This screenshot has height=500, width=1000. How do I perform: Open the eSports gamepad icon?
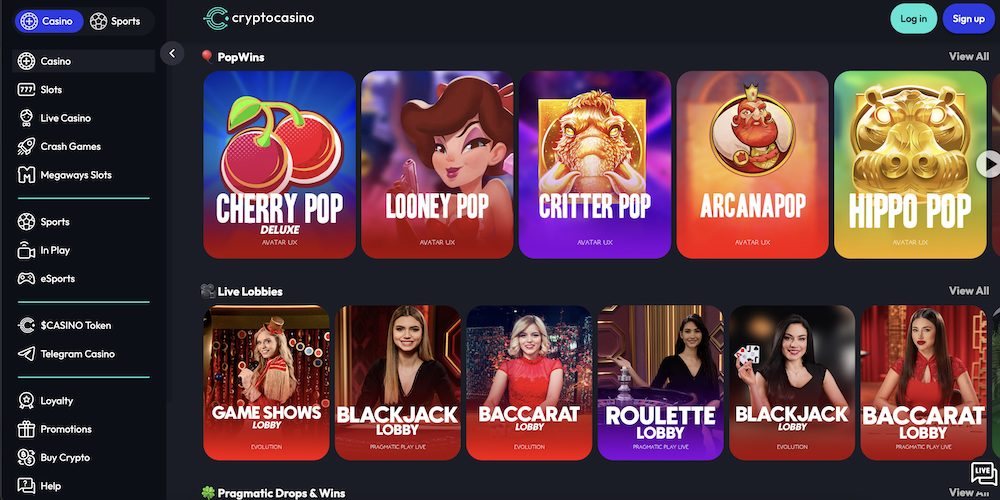click(26, 279)
